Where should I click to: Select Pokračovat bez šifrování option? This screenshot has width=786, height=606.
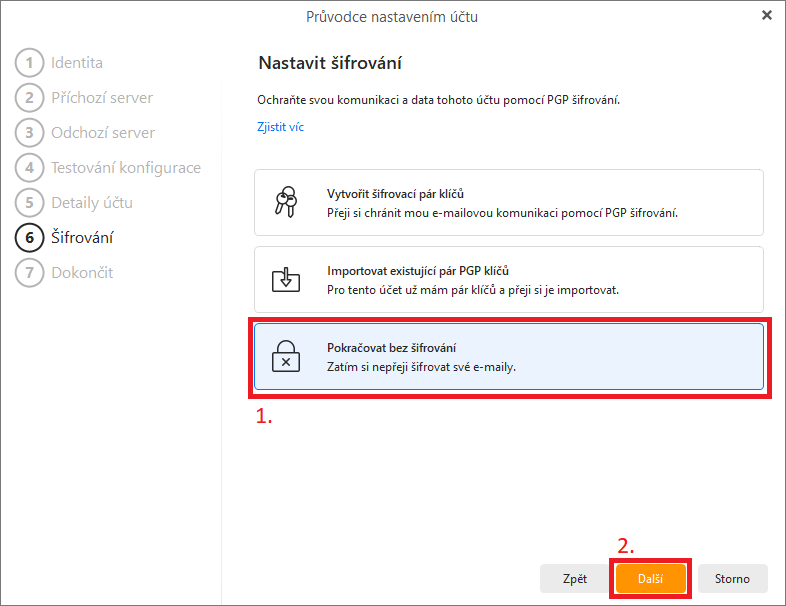coord(509,356)
